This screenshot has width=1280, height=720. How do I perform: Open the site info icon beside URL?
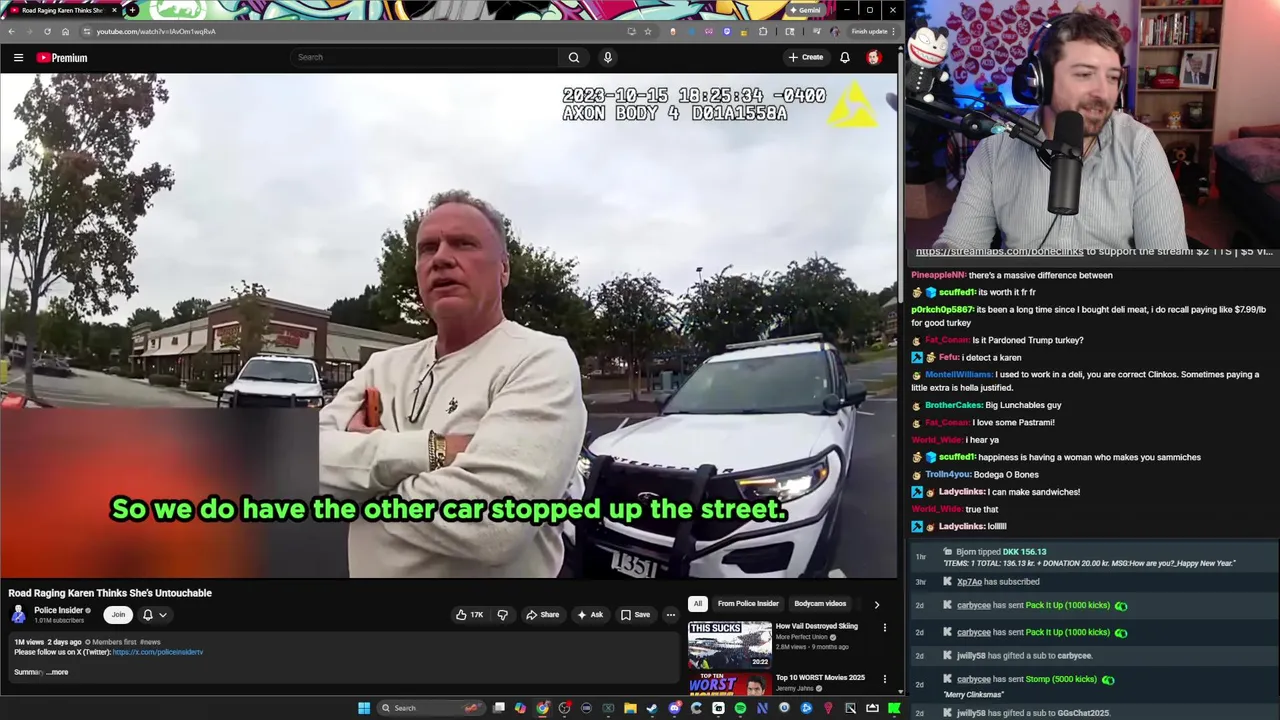[x=86, y=31]
